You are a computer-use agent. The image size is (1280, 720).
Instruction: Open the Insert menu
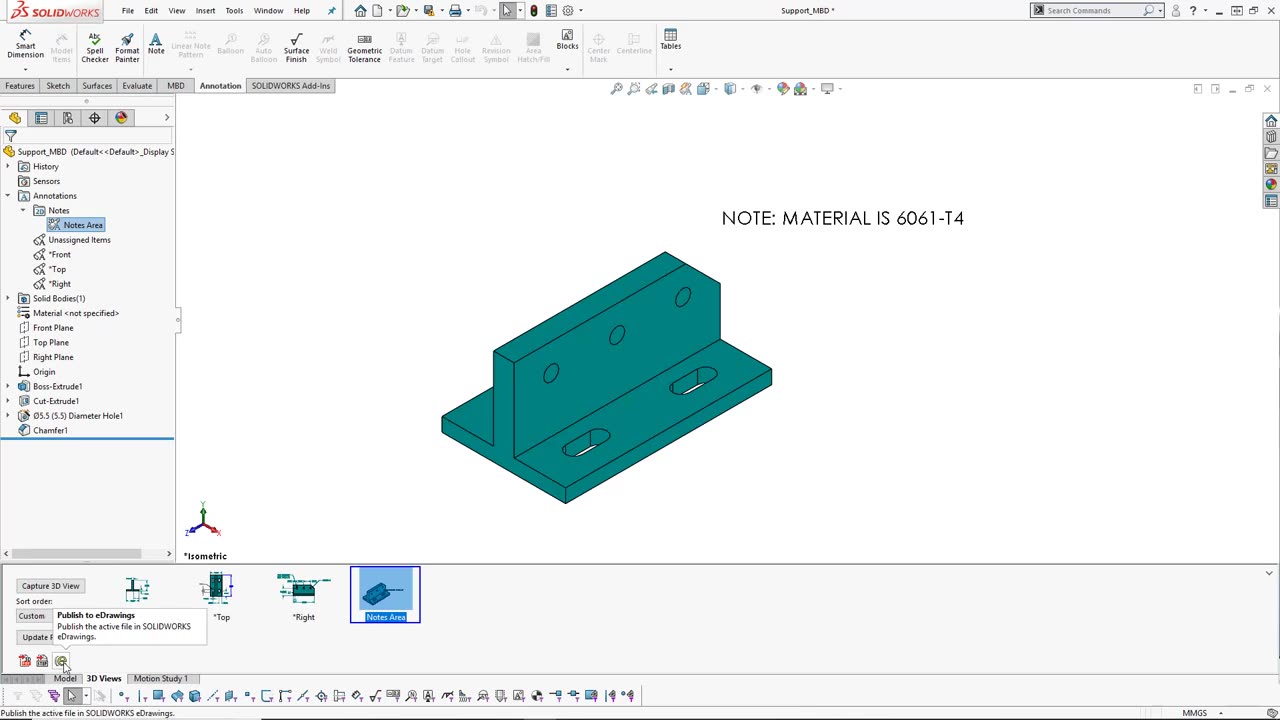click(x=205, y=11)
